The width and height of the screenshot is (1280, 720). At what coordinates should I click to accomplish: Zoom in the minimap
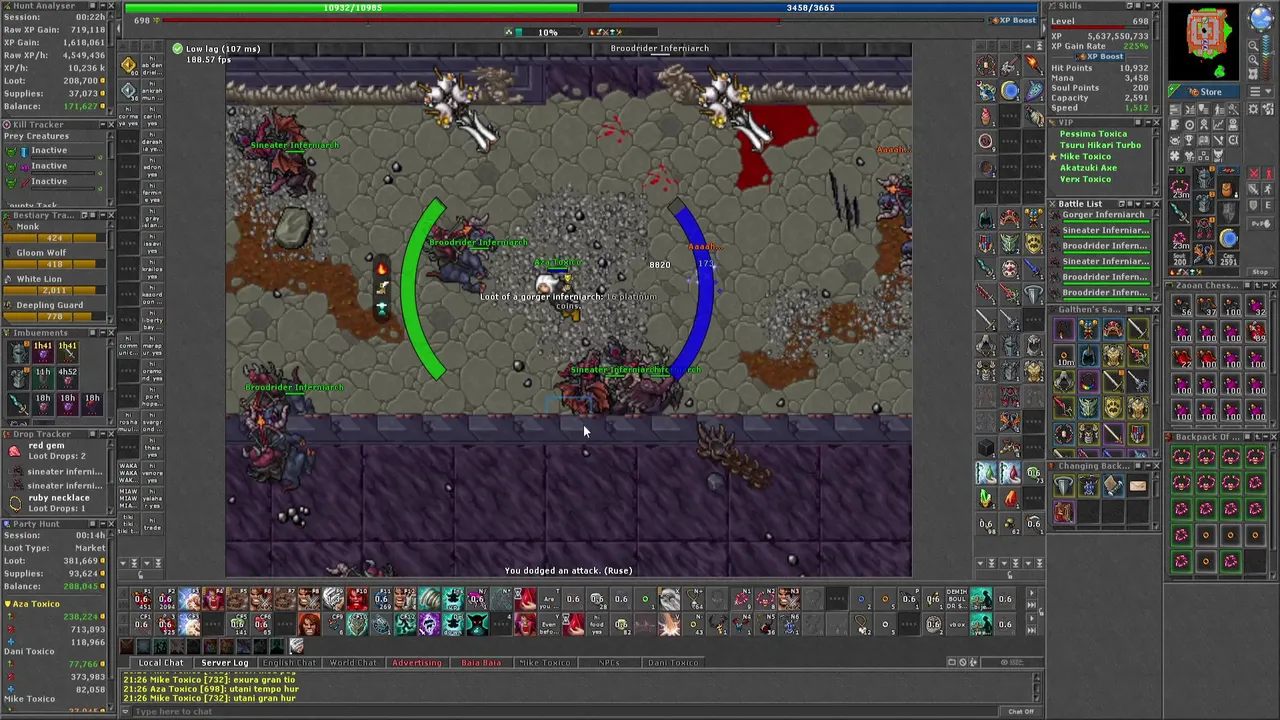pyautogui.click(x=1253, y=59)
